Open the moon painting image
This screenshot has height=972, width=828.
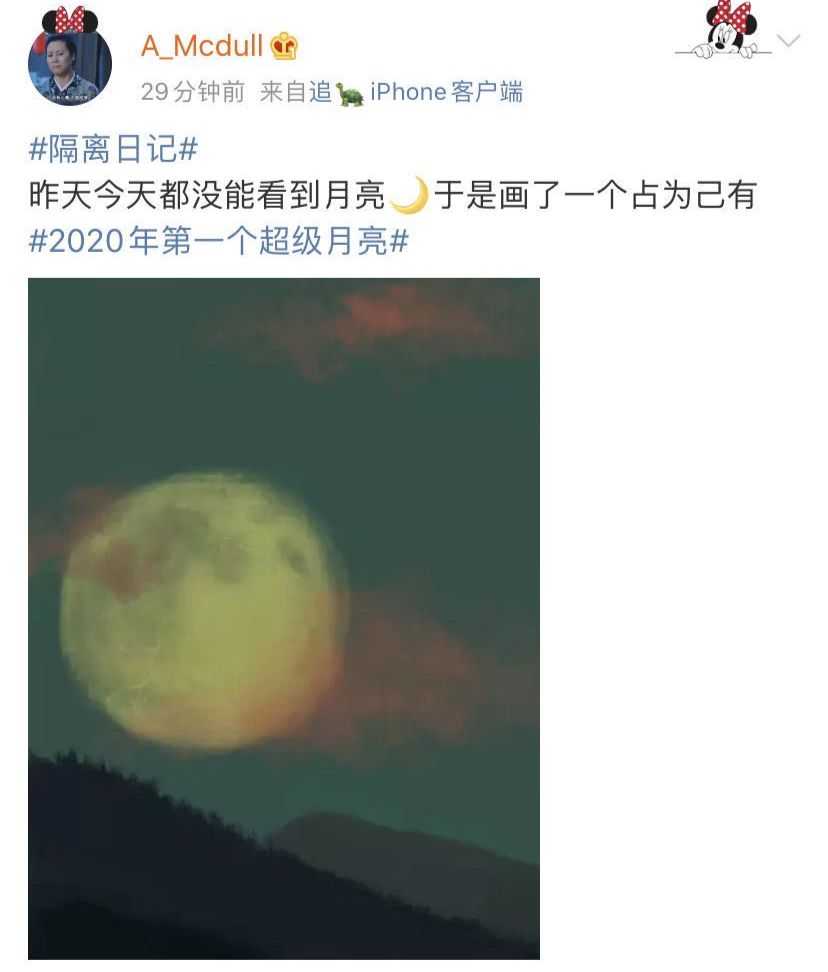click(x=284, y=619)
